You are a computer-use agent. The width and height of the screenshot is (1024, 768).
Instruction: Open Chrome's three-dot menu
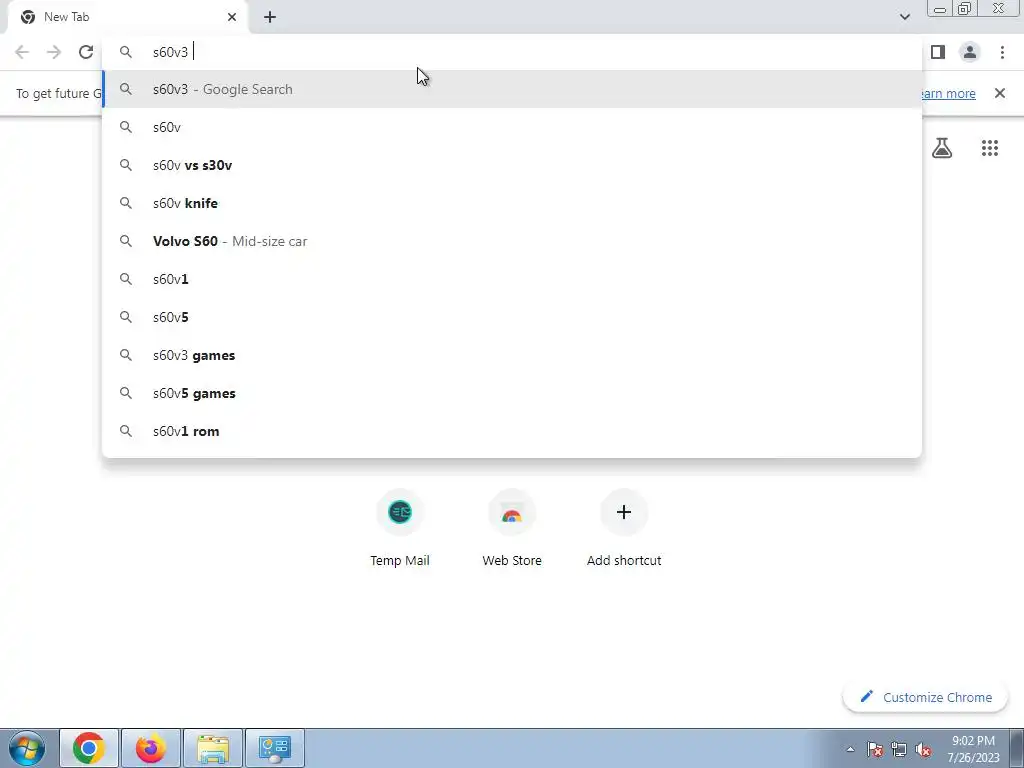[x=1002, y=52]
